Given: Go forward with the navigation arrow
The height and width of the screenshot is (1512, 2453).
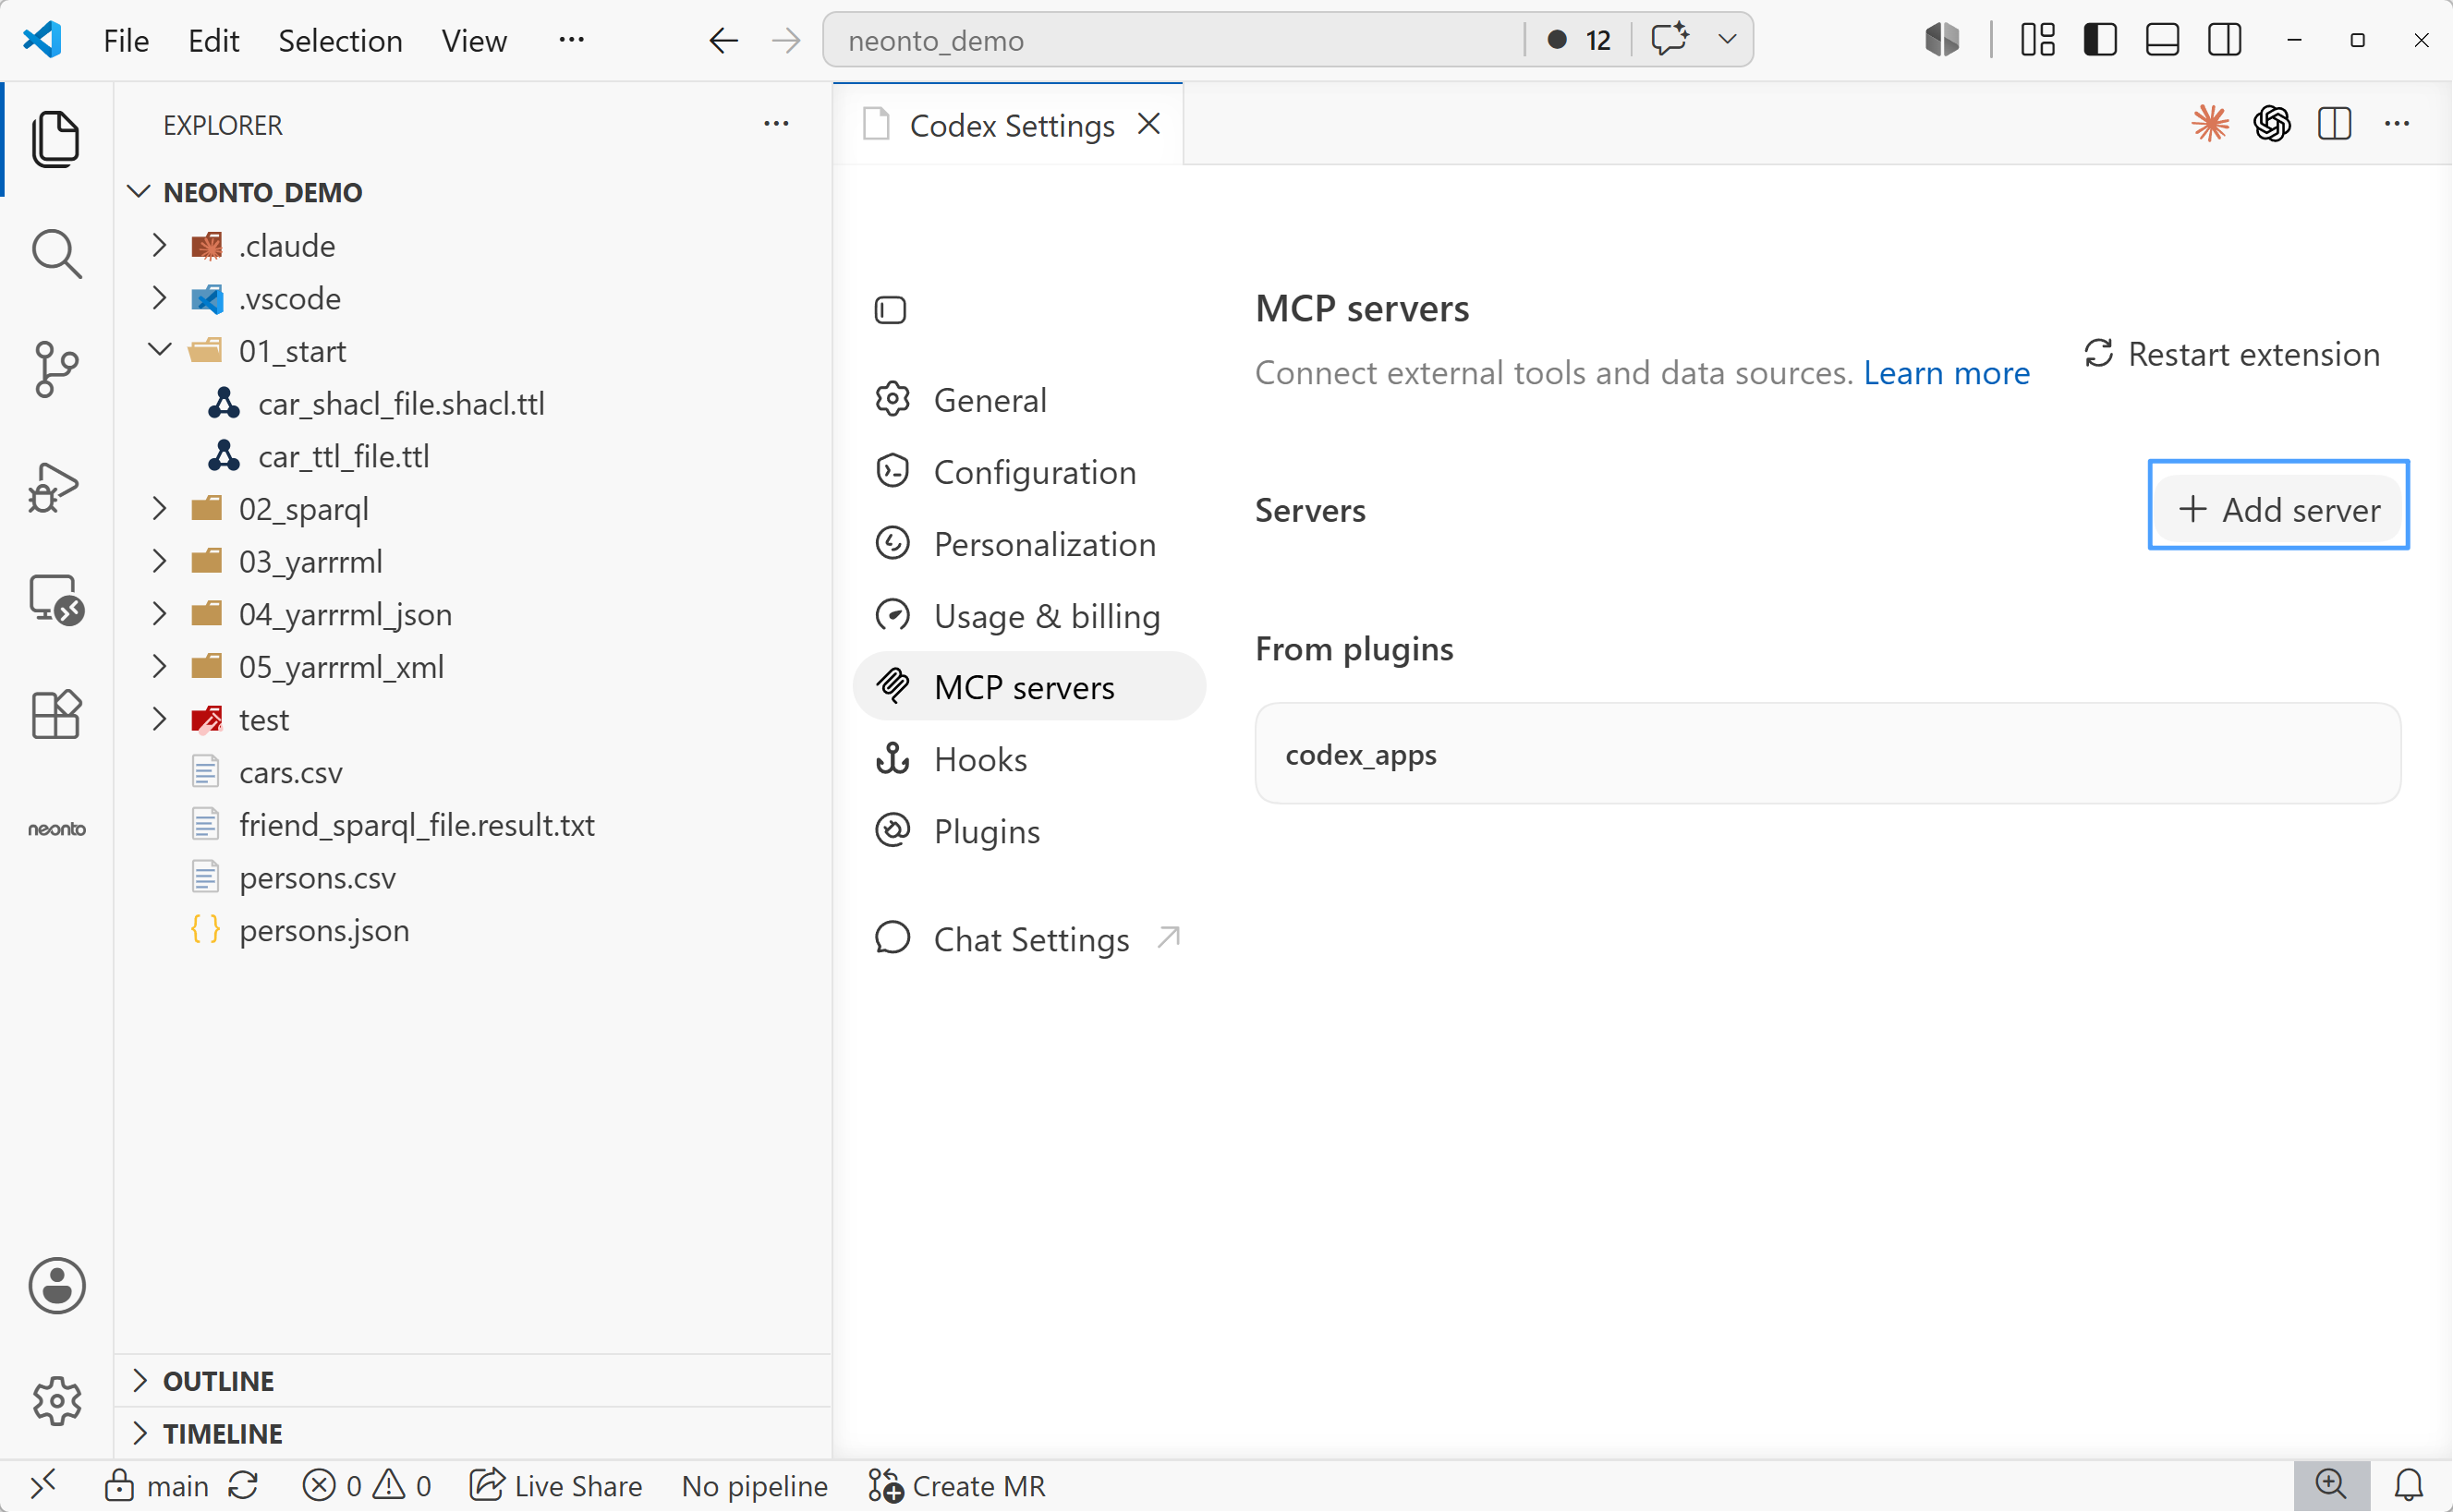Looking at the screenshot, I should pyautogui.click(x=786, y=40).
